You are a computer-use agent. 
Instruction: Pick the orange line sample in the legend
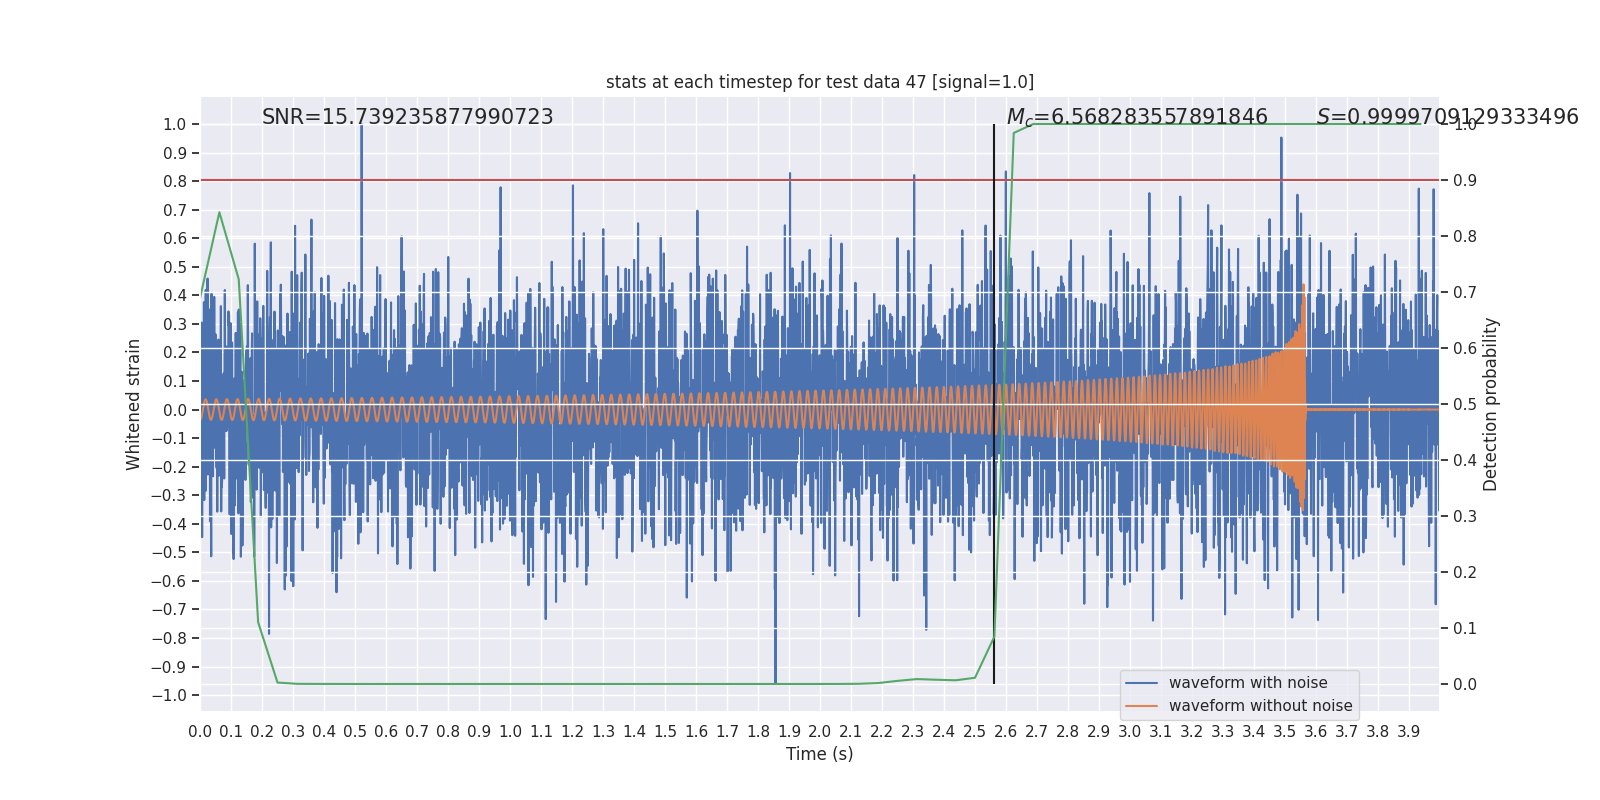(1141, 706)
